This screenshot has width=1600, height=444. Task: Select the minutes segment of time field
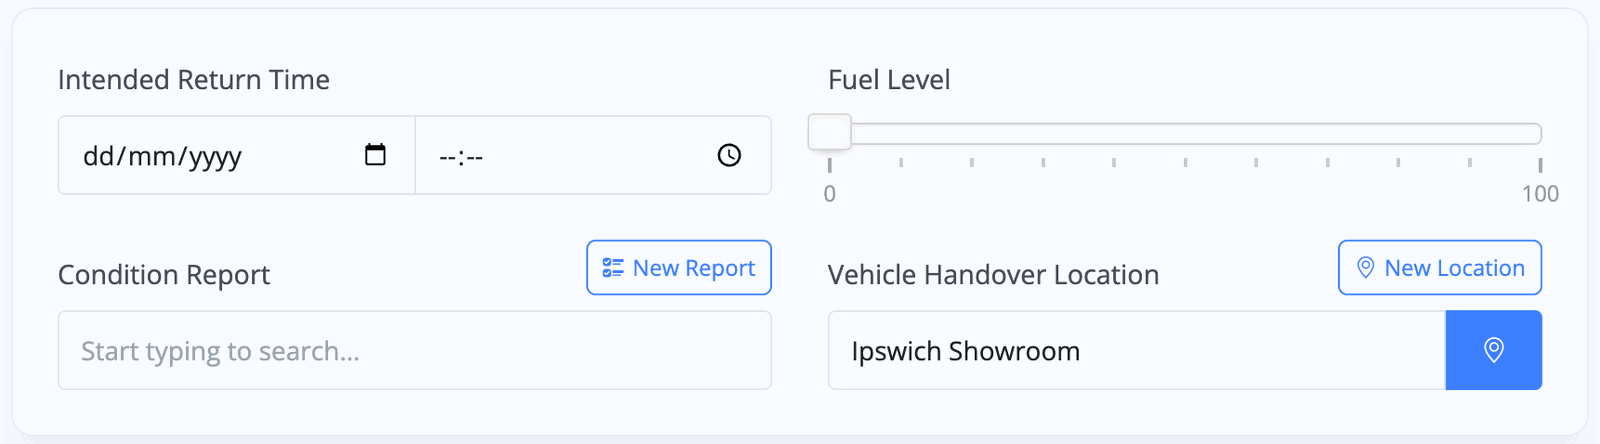tap(474, 157)
